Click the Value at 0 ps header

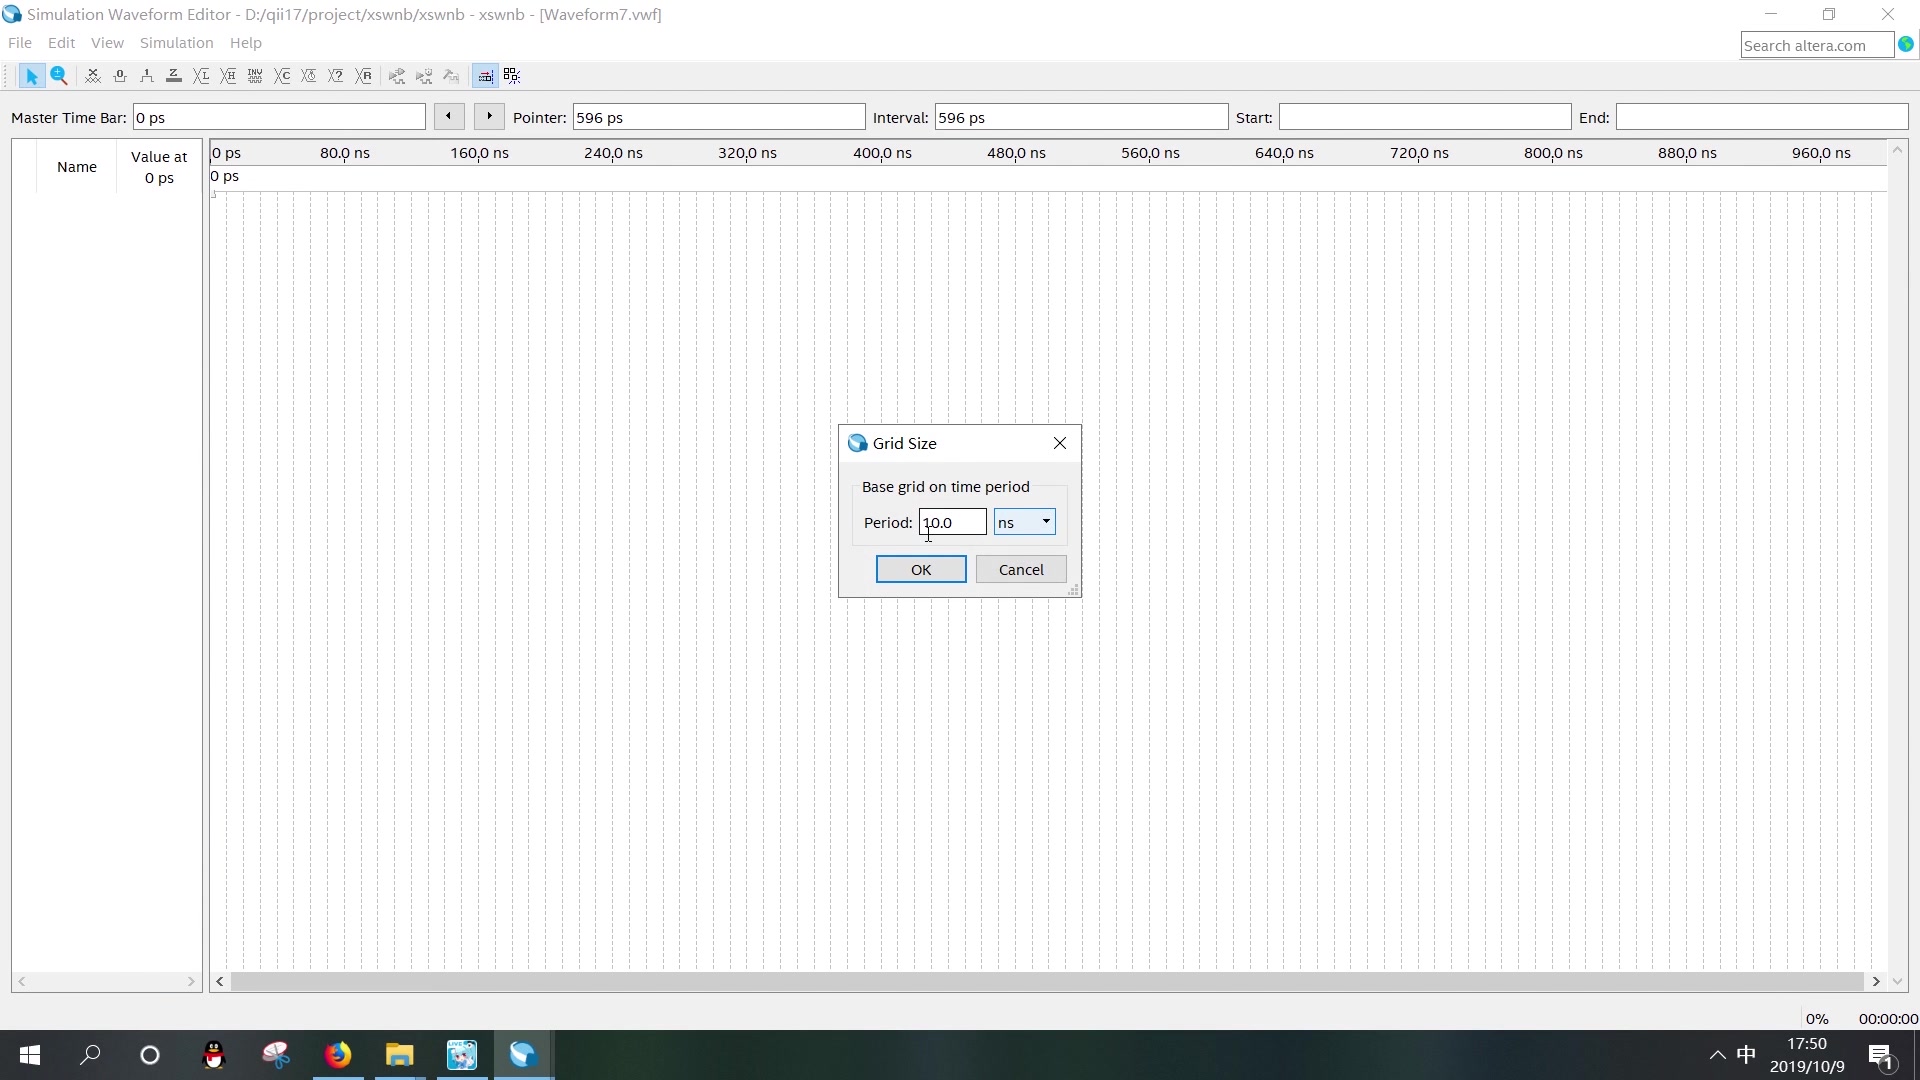coord(159,167)
